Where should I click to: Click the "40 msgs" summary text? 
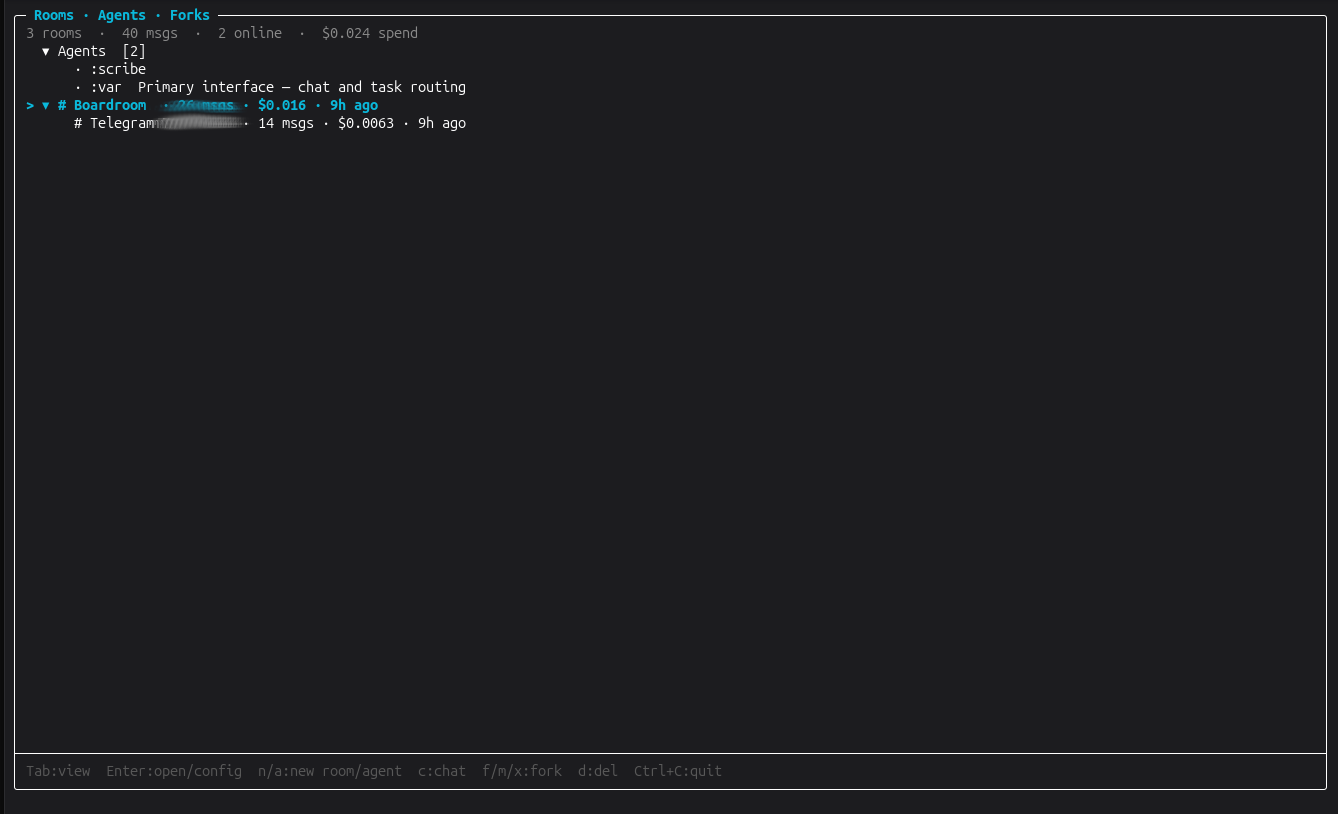(x=150, y=33)
